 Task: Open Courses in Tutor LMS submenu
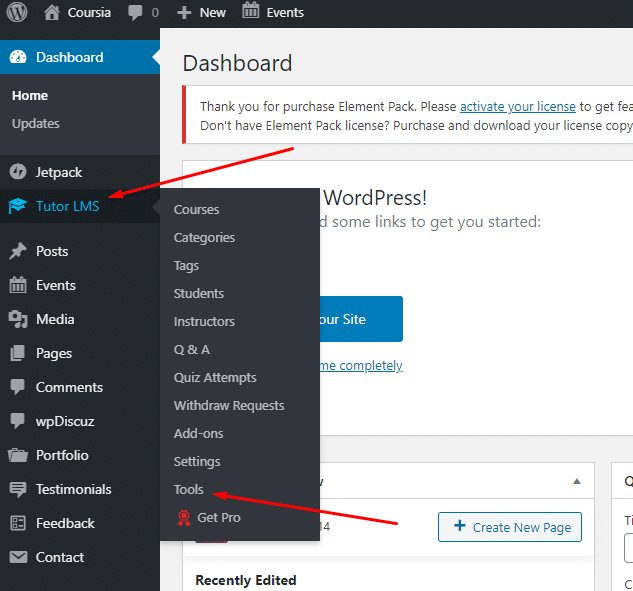click(196, 210)
